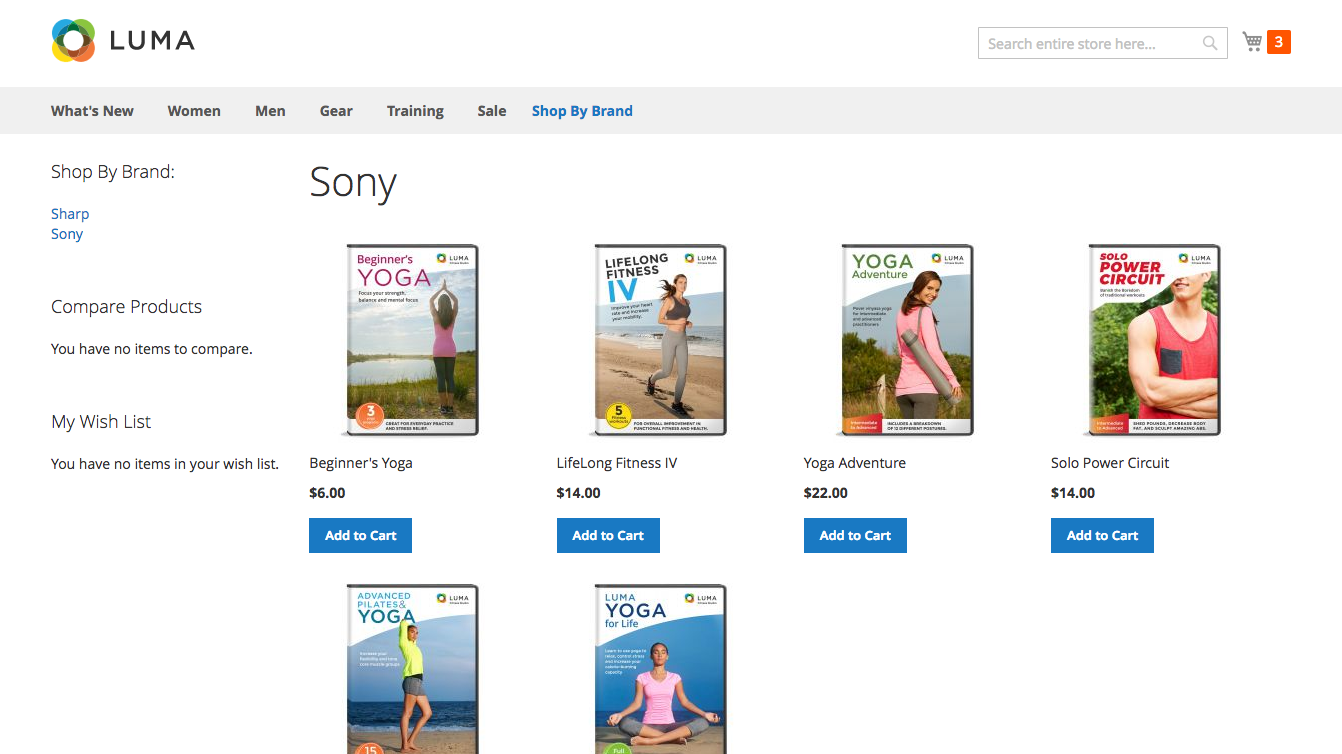This screenshot has width=1342, height=754.
Task: Click the Luma logo icon
Action: 73,40
